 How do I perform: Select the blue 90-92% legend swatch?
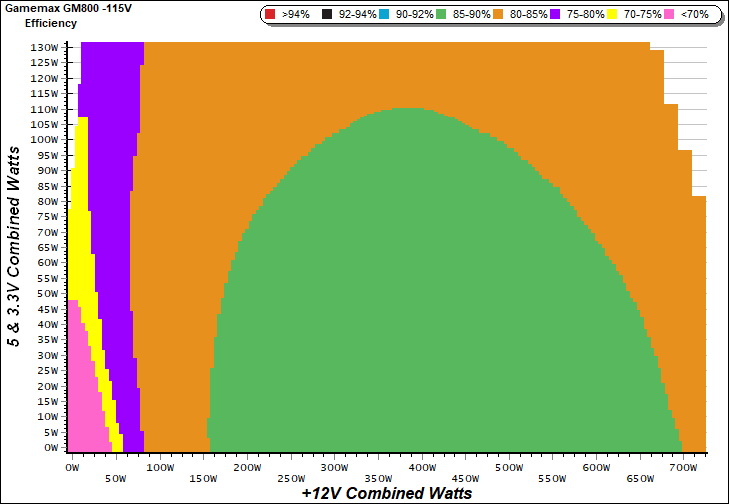click(x=386, y=15)
